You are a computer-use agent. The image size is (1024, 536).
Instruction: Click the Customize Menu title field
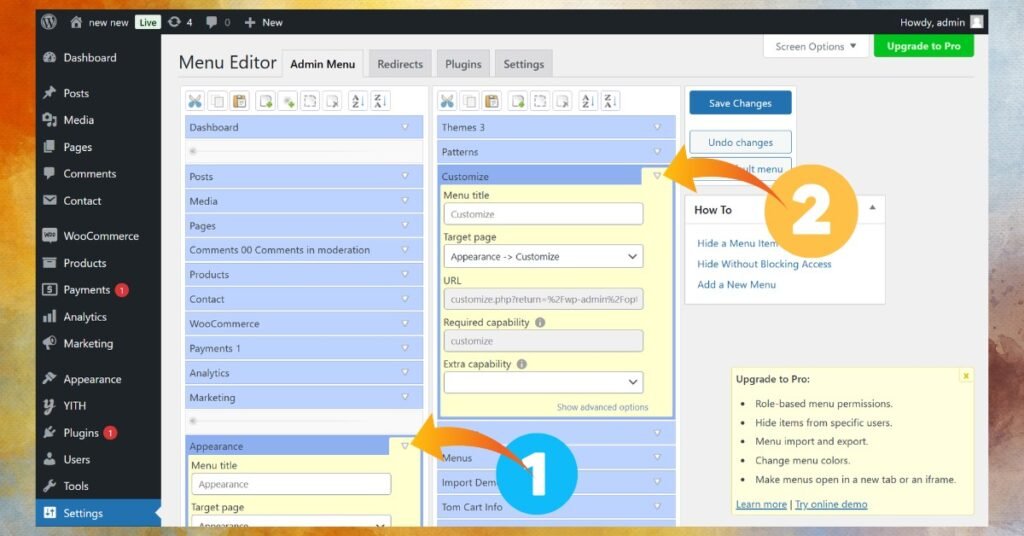(543, 214)
